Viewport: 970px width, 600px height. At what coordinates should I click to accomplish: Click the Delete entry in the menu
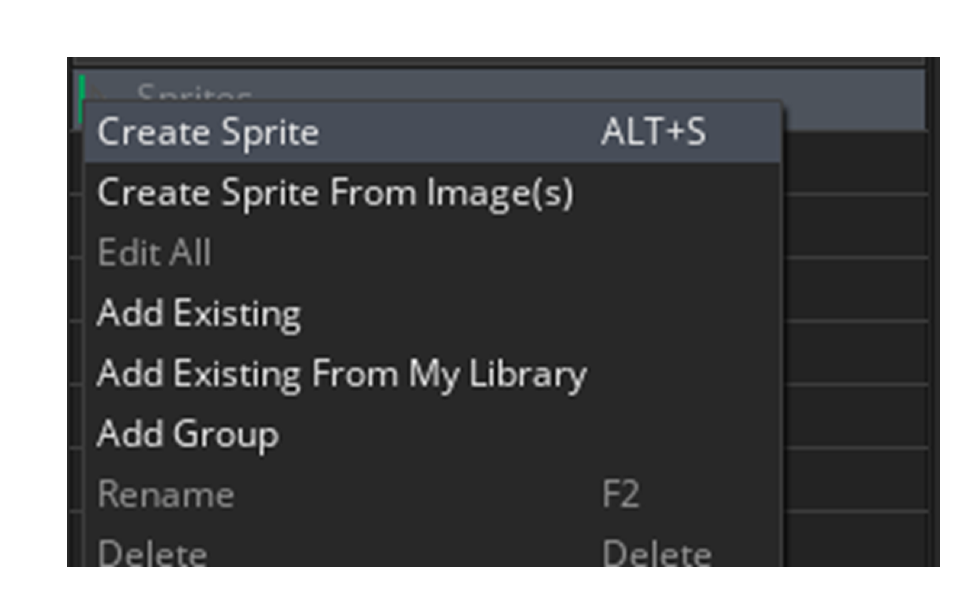[152, 553]
